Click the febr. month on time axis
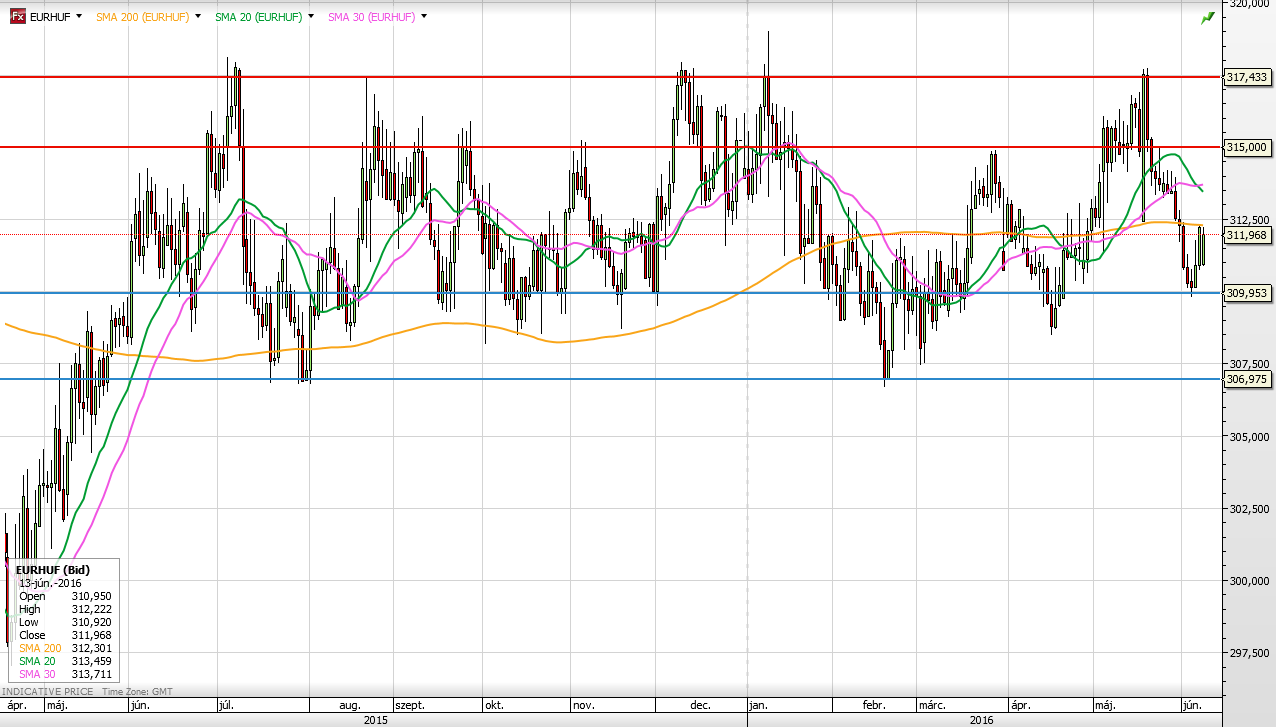The height and width of the screenshot is (727, 1276). tap(874, 705)
